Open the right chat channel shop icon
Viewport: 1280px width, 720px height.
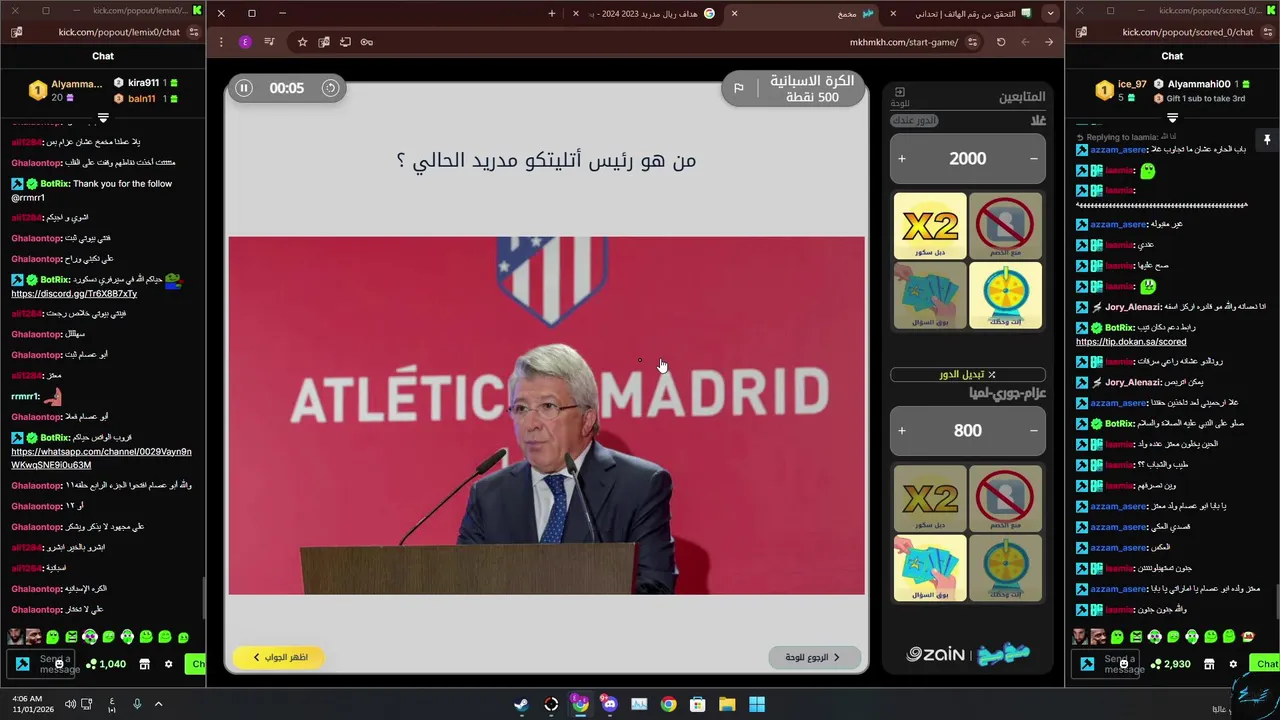(x=1209, y=664)
